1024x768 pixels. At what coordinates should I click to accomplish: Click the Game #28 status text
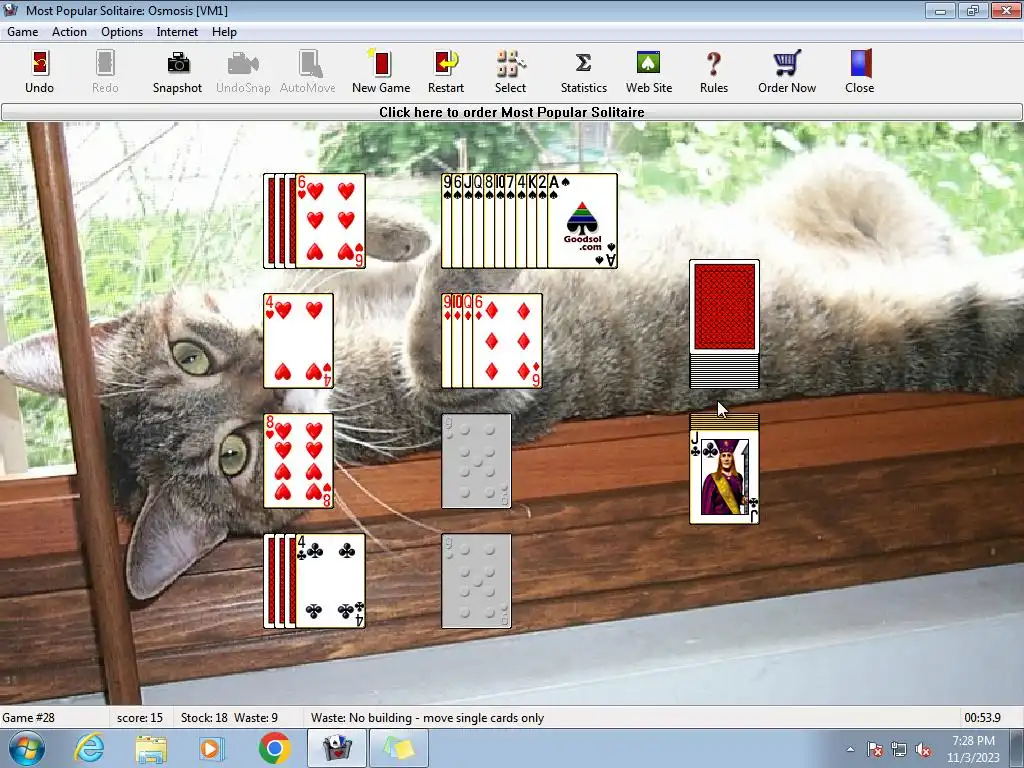click(29, 718)
